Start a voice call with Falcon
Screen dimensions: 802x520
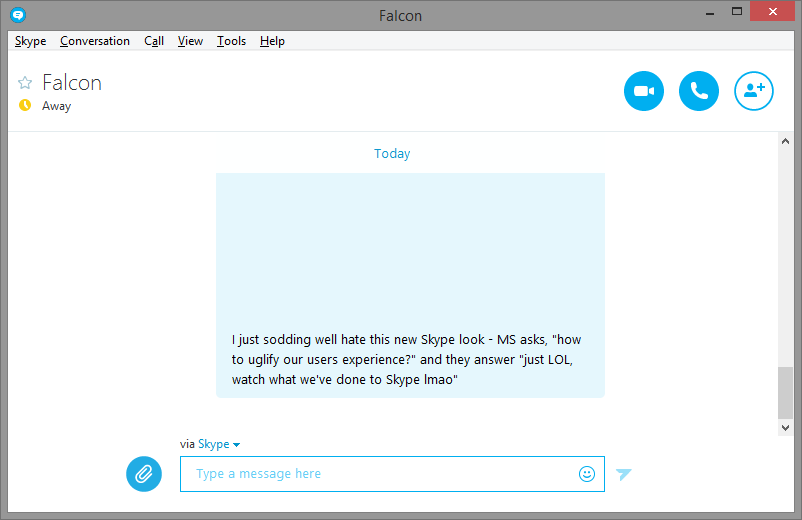699,91
